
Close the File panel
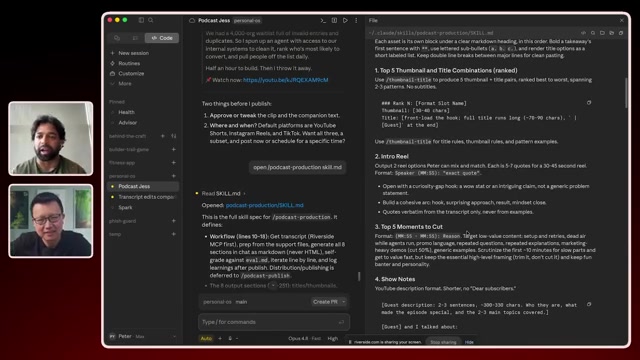click(622, 20)
